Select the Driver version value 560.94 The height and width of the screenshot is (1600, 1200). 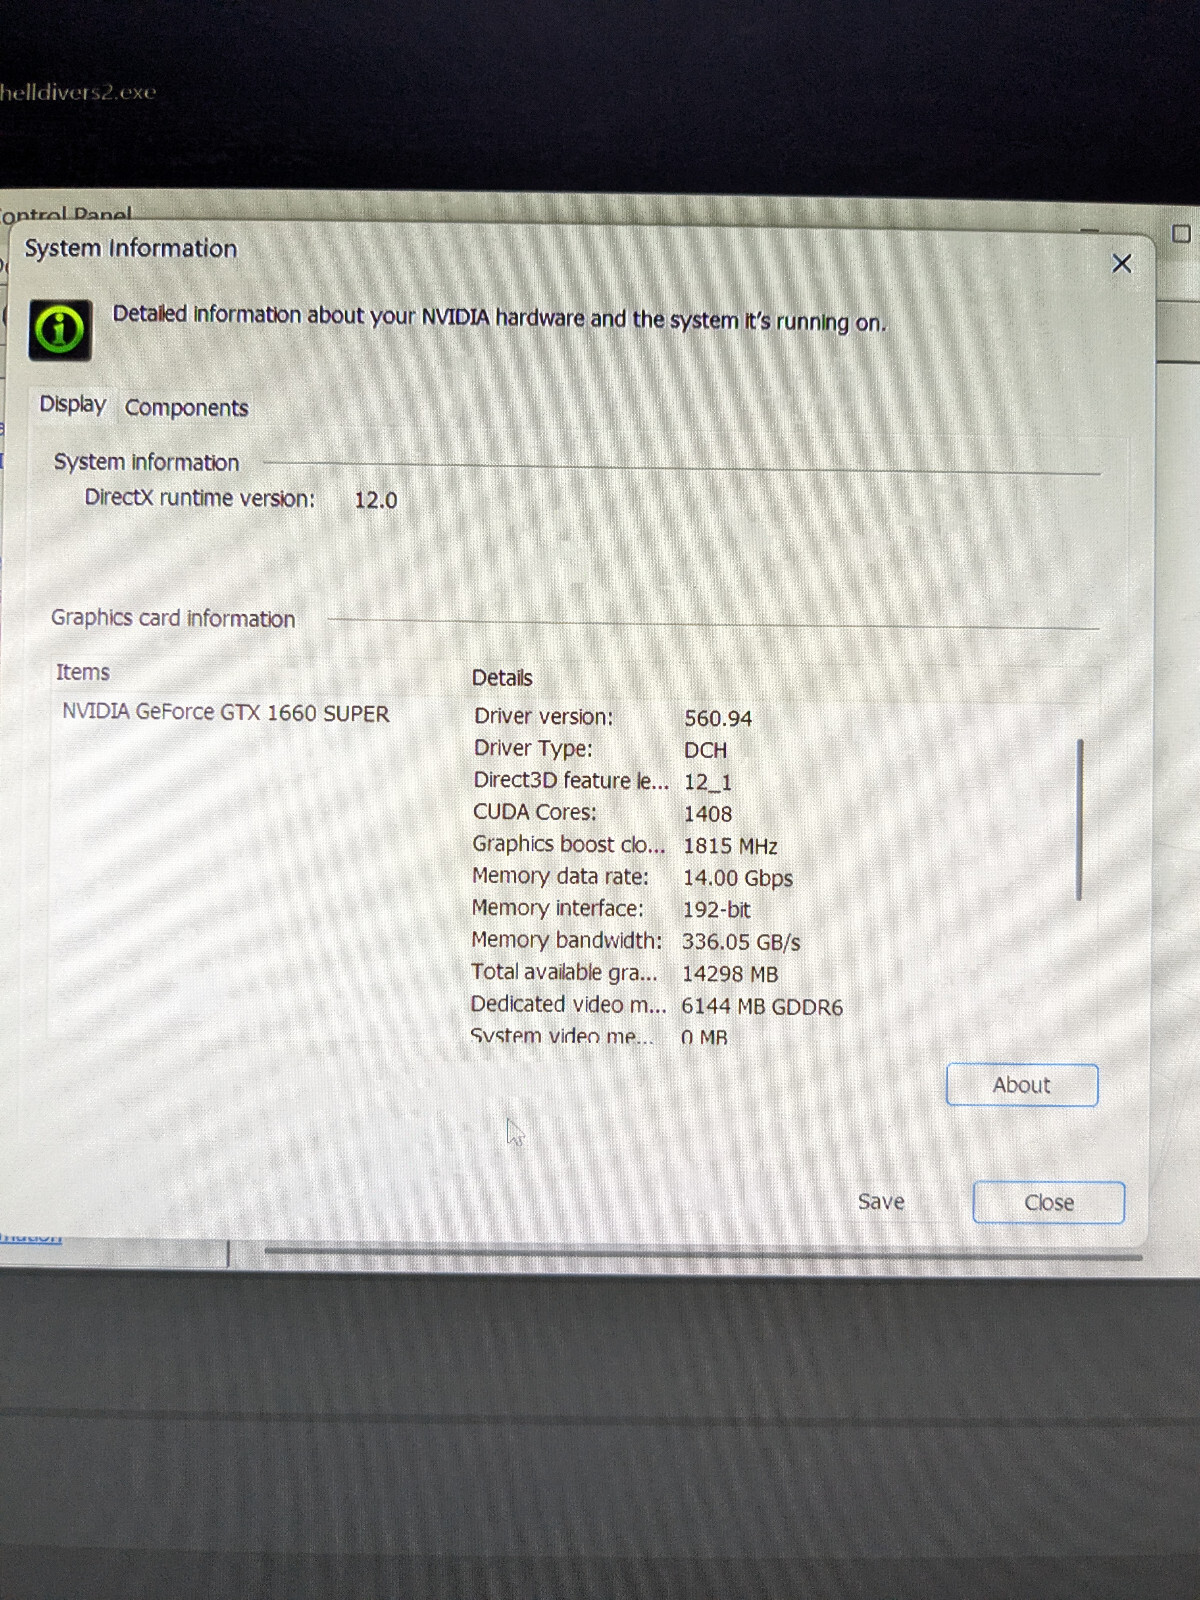(718, 718)
